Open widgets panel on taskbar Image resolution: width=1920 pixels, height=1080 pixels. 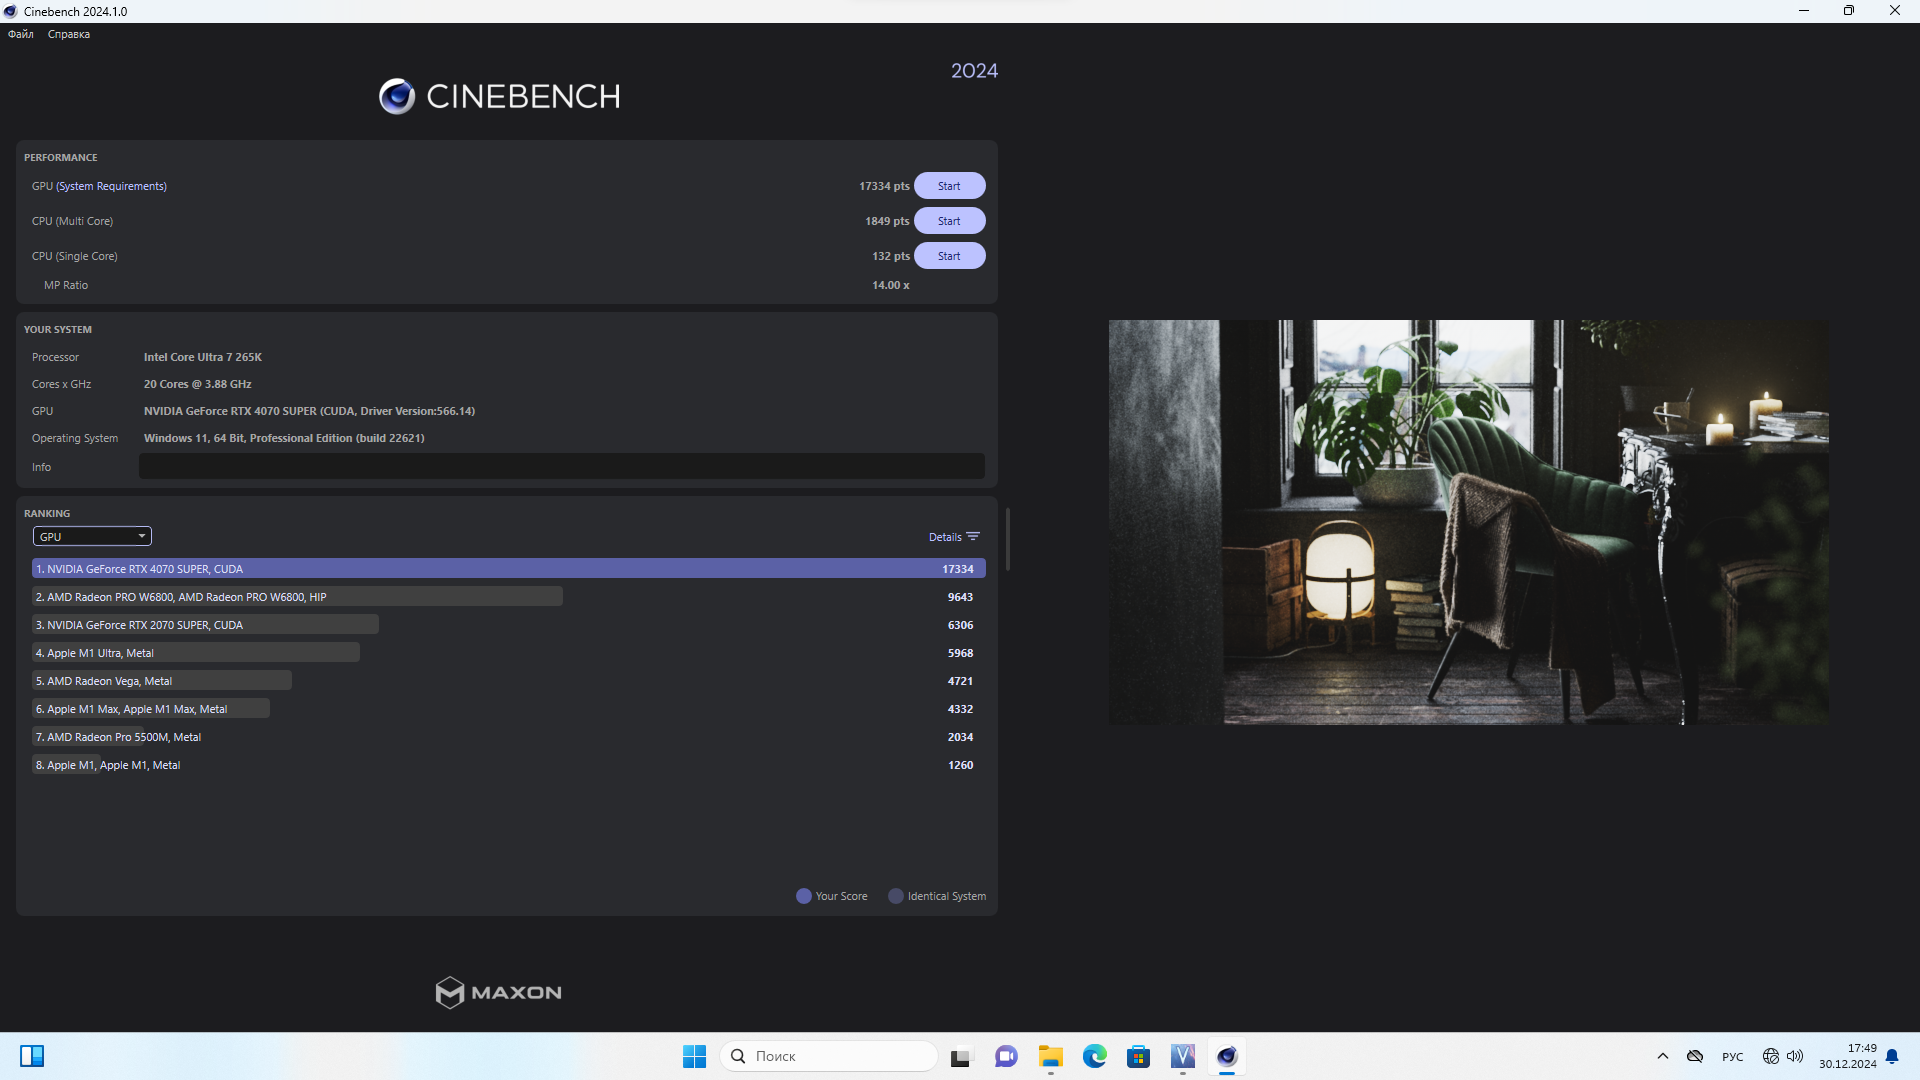point(32,1056)
